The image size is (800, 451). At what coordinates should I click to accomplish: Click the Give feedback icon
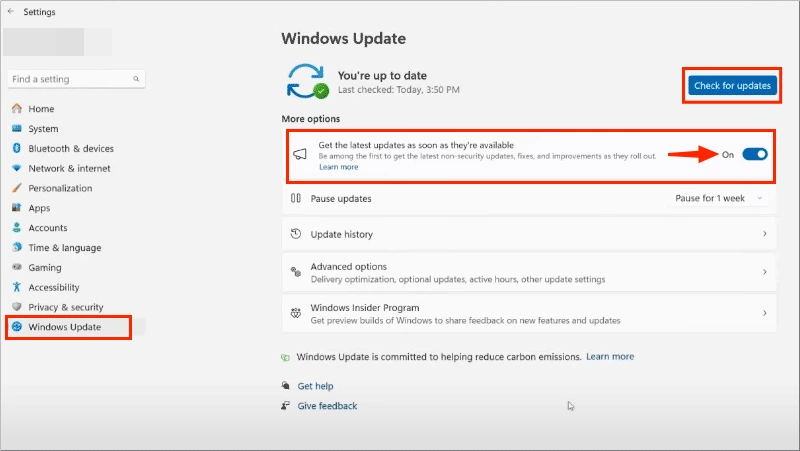[285, 406]
